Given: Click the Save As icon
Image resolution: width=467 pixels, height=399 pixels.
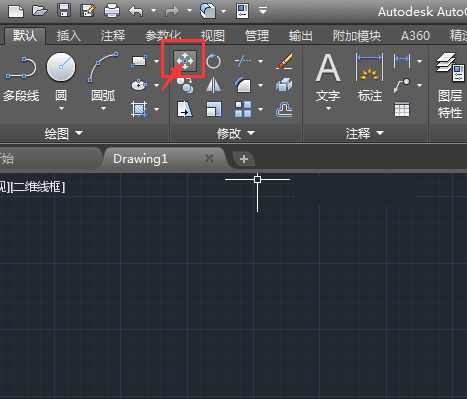Looking at the screenshot, I should 88,11.
